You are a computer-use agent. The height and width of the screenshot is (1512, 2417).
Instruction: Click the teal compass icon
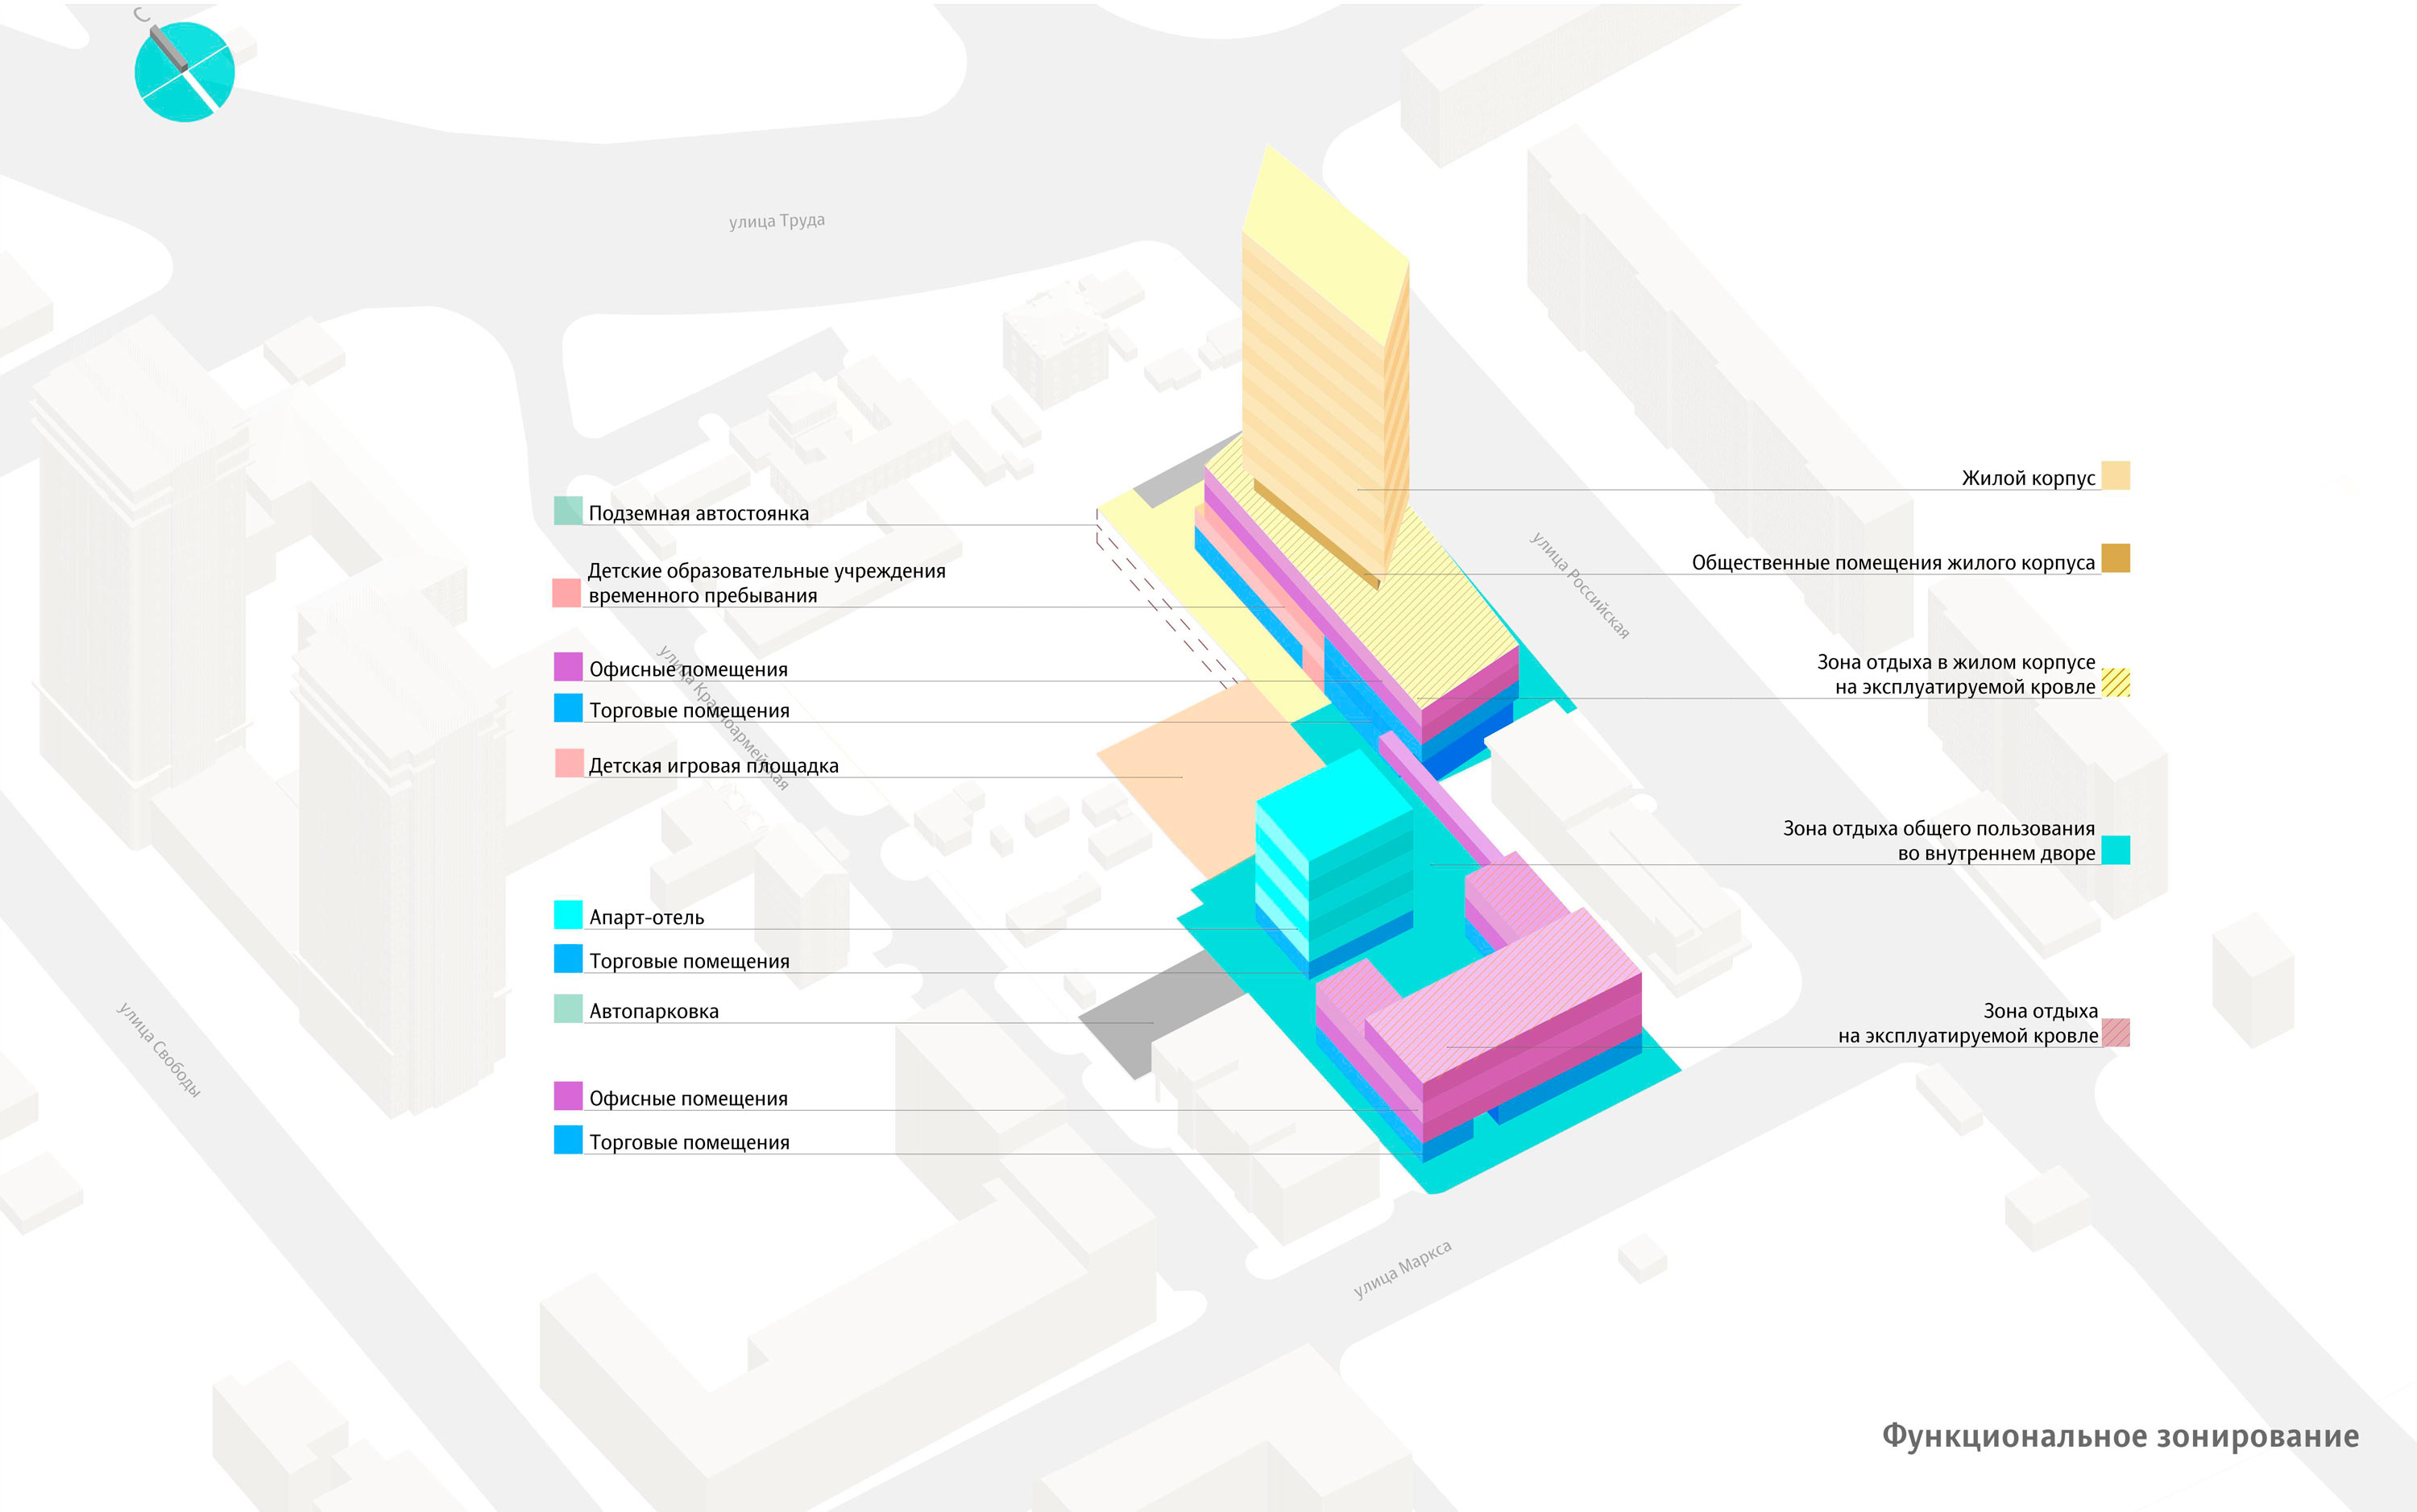point(184,72)
